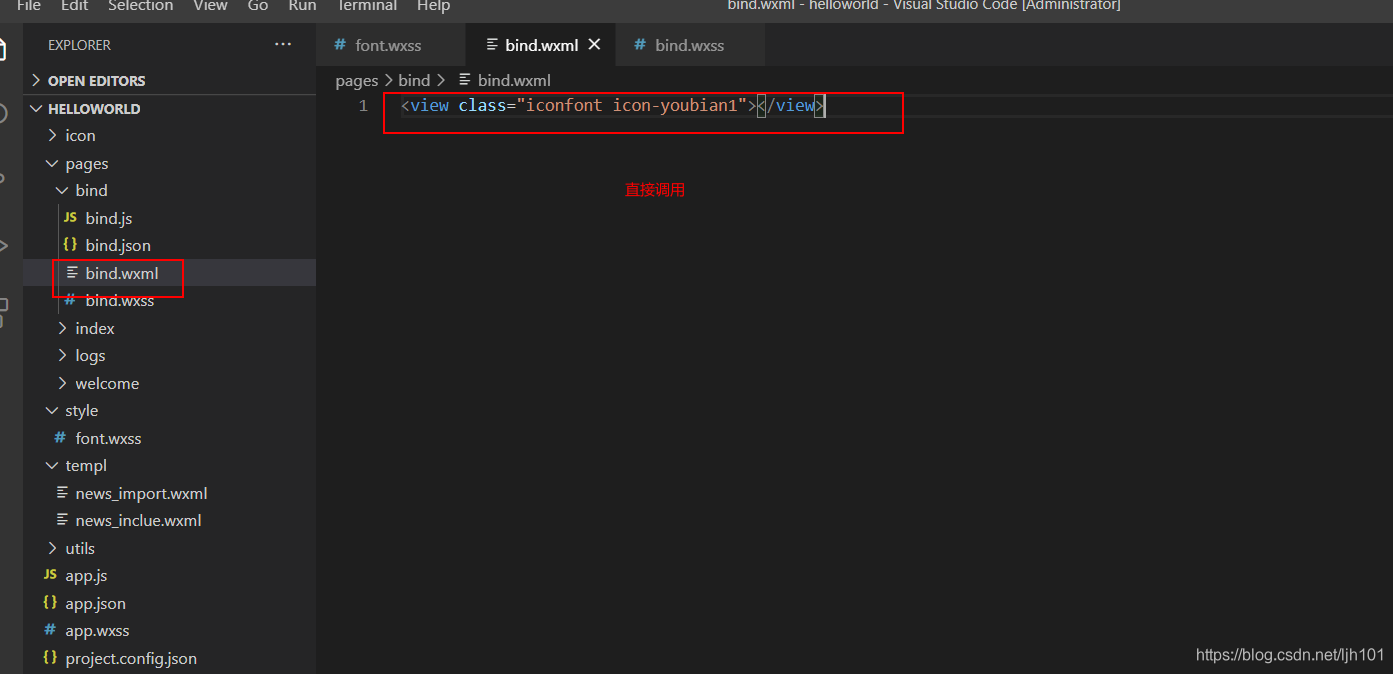This screenshot has width=1393, height=674.
Task: Click the JS icon beside app.js
Action: (50, 575)
